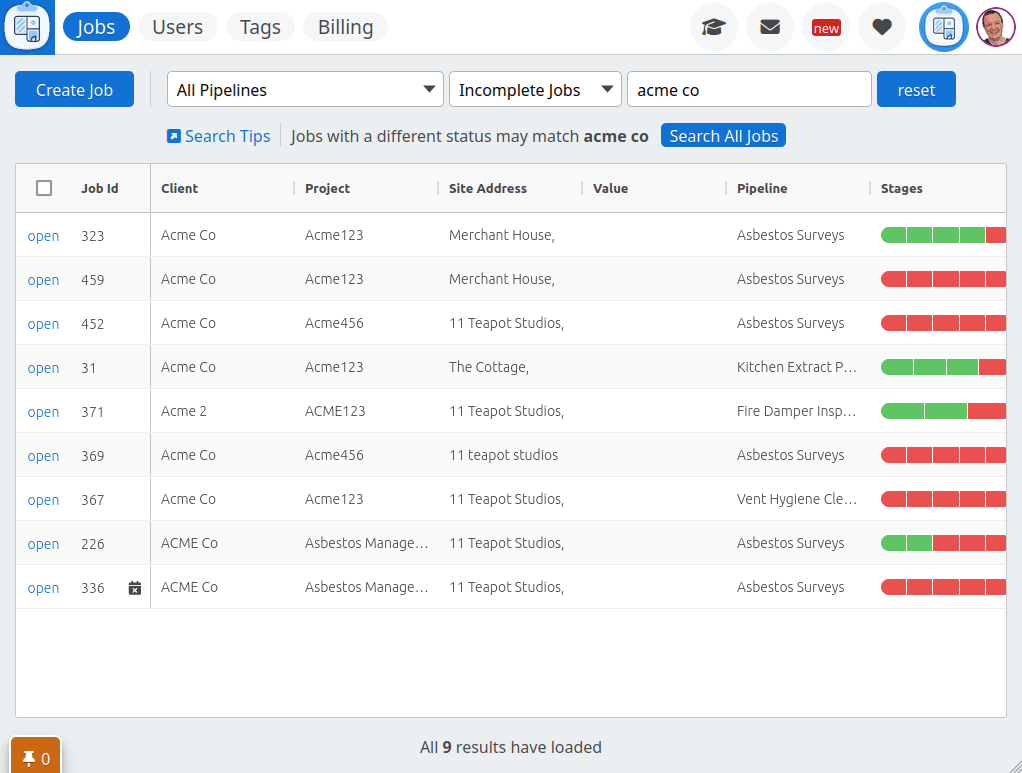Image resolution: width=1022 pixels, height=773 pixels.
Task: Open the Tags tab
Action: point(260,27)
